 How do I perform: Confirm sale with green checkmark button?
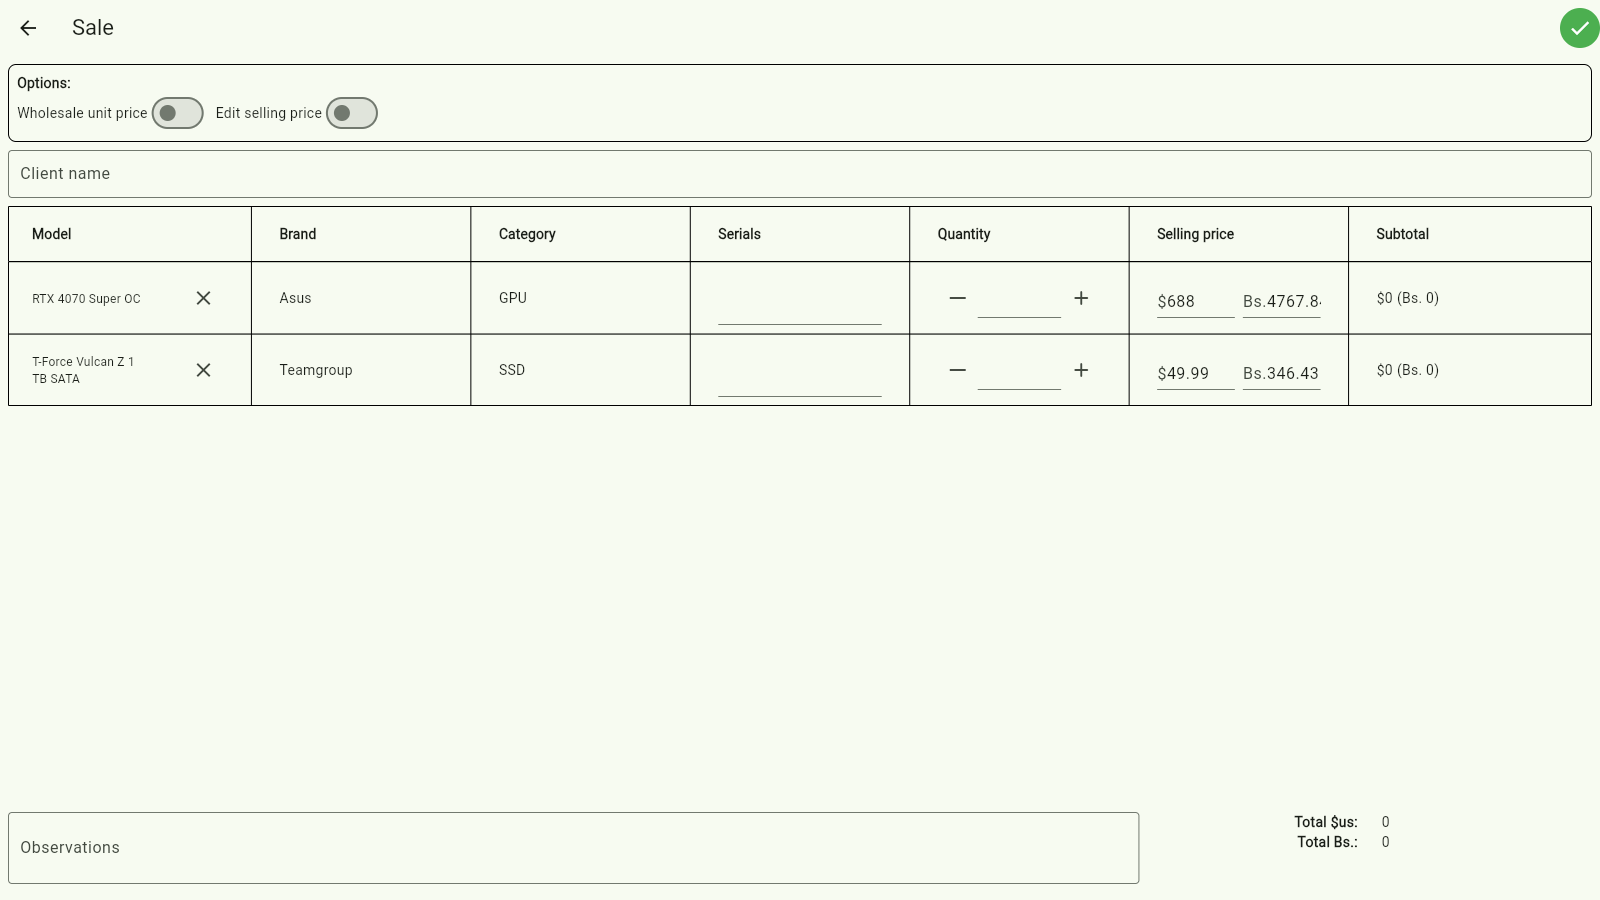[1579, 28]
